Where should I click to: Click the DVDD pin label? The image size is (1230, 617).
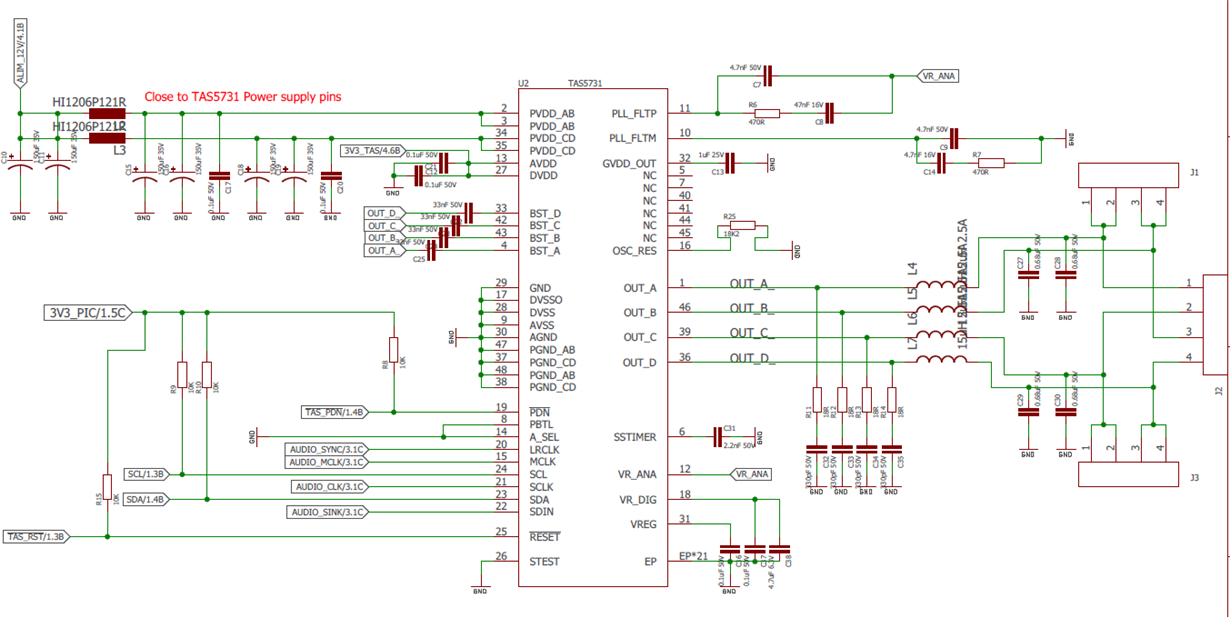[543, 176]
